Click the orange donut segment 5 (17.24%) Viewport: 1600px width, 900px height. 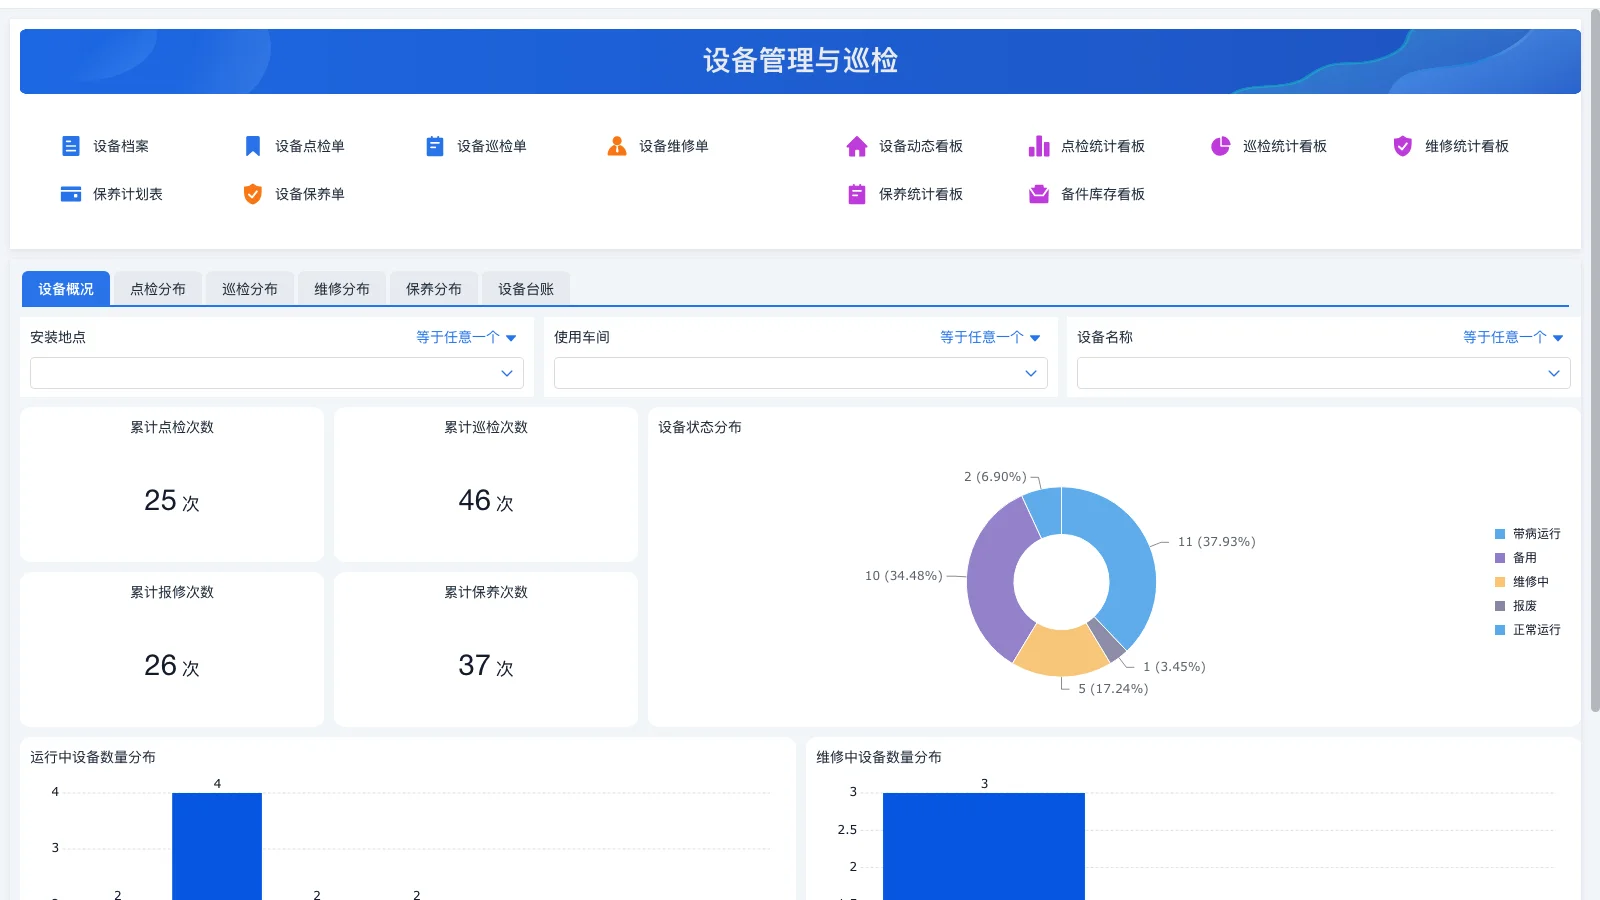1063,650
